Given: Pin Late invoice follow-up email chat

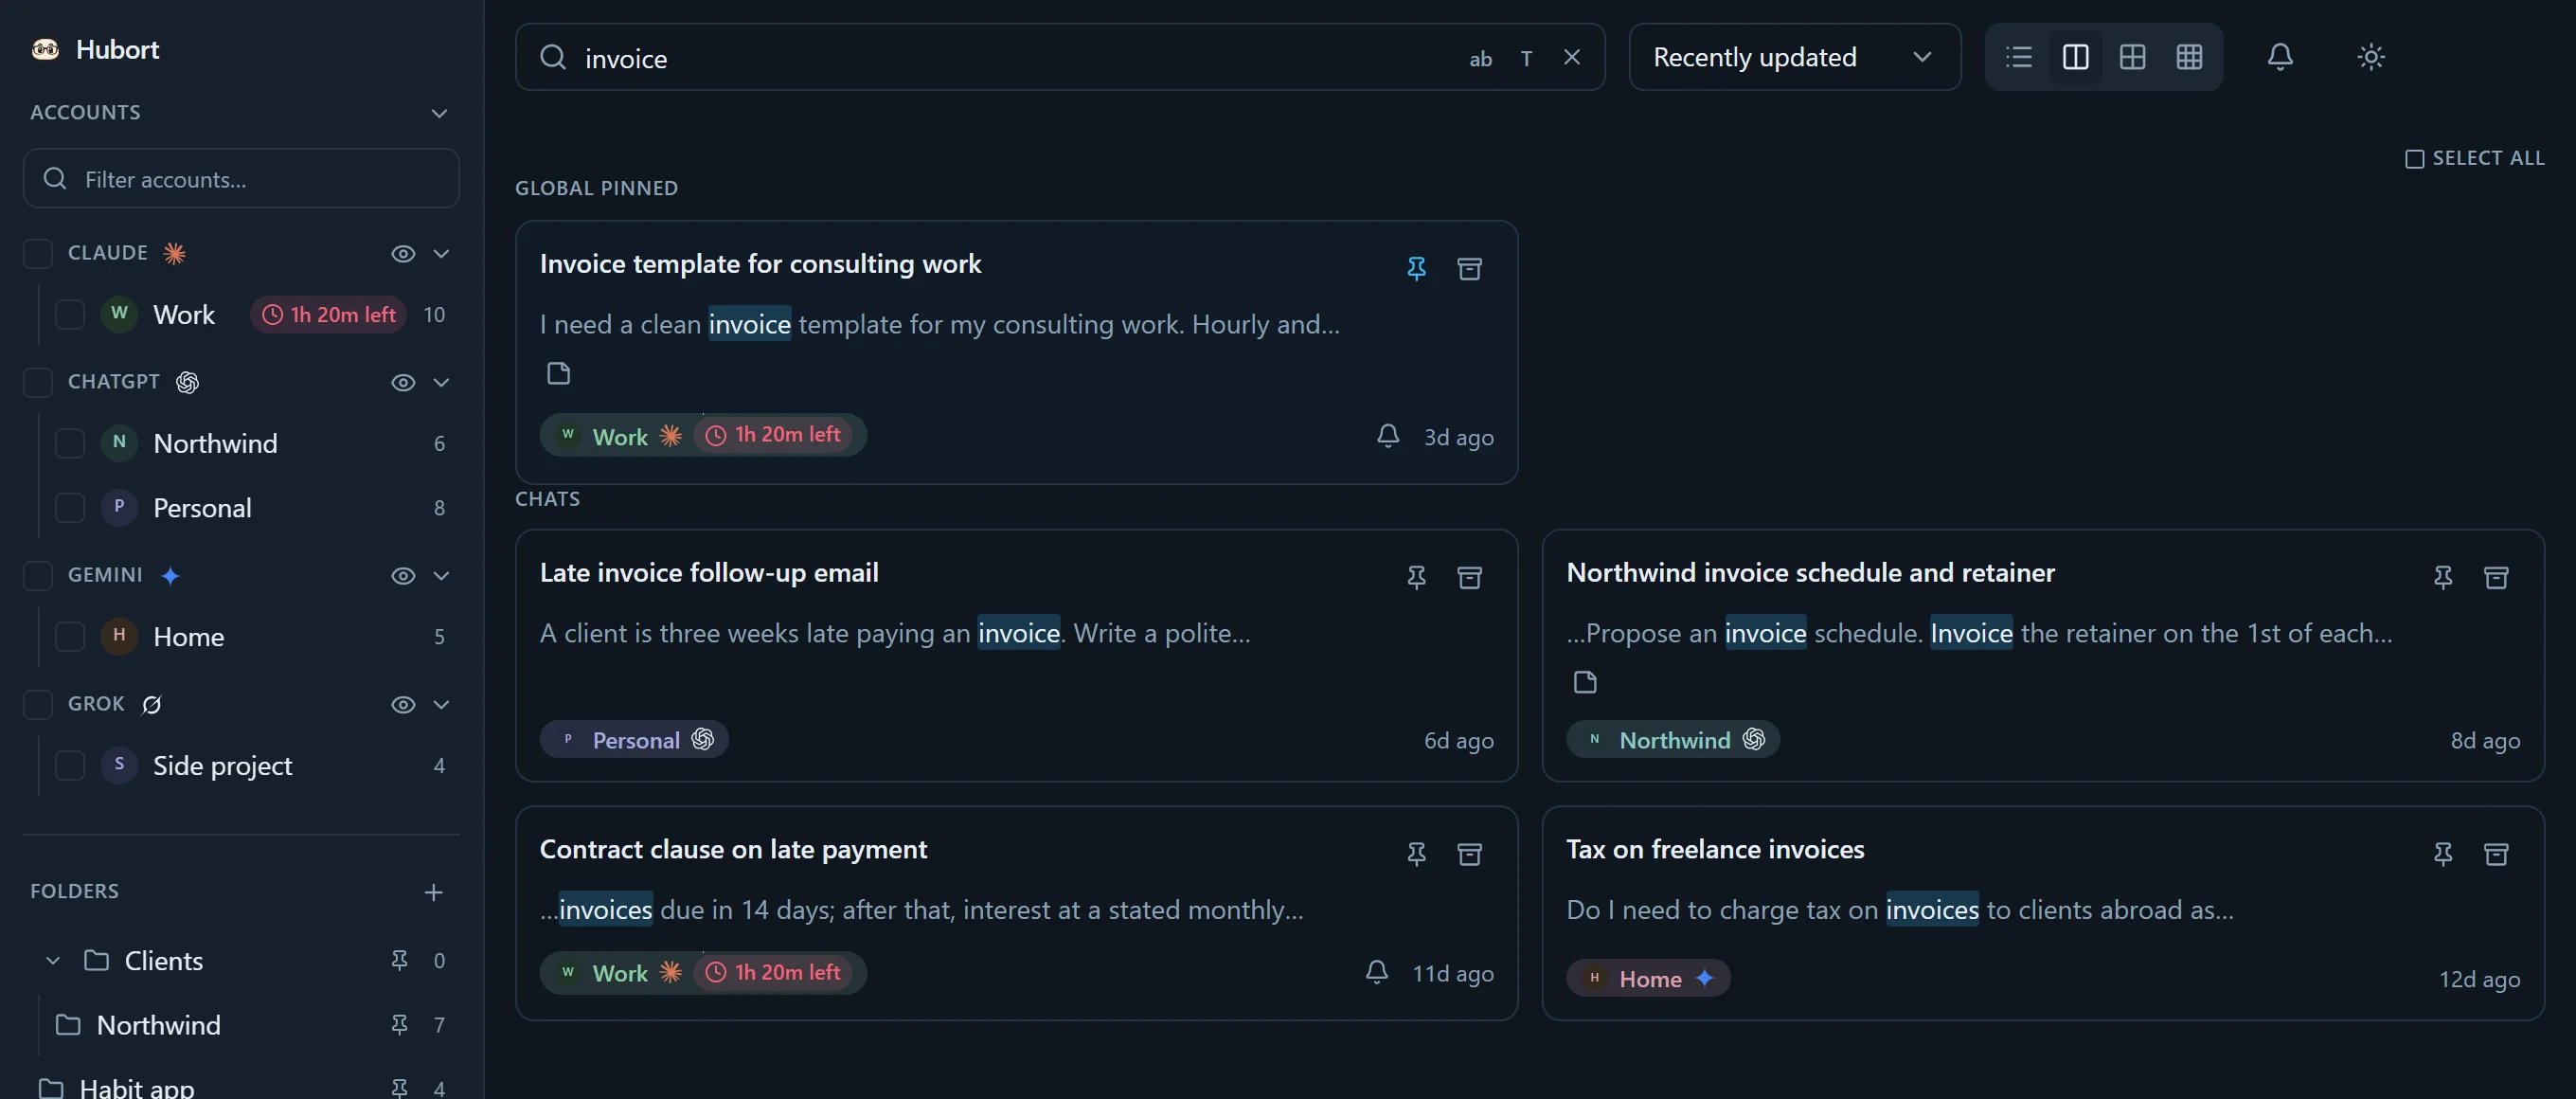Looking at the screenshot, I should (x=1416, y=577).
